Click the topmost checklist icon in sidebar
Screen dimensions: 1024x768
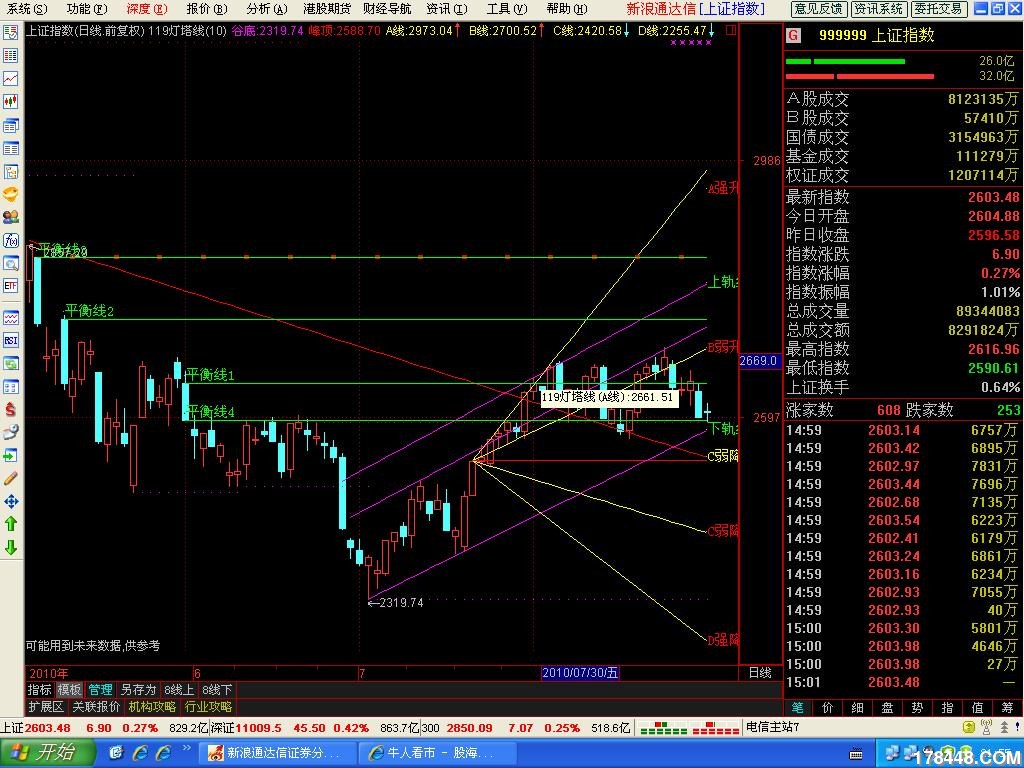coord(10,32)
